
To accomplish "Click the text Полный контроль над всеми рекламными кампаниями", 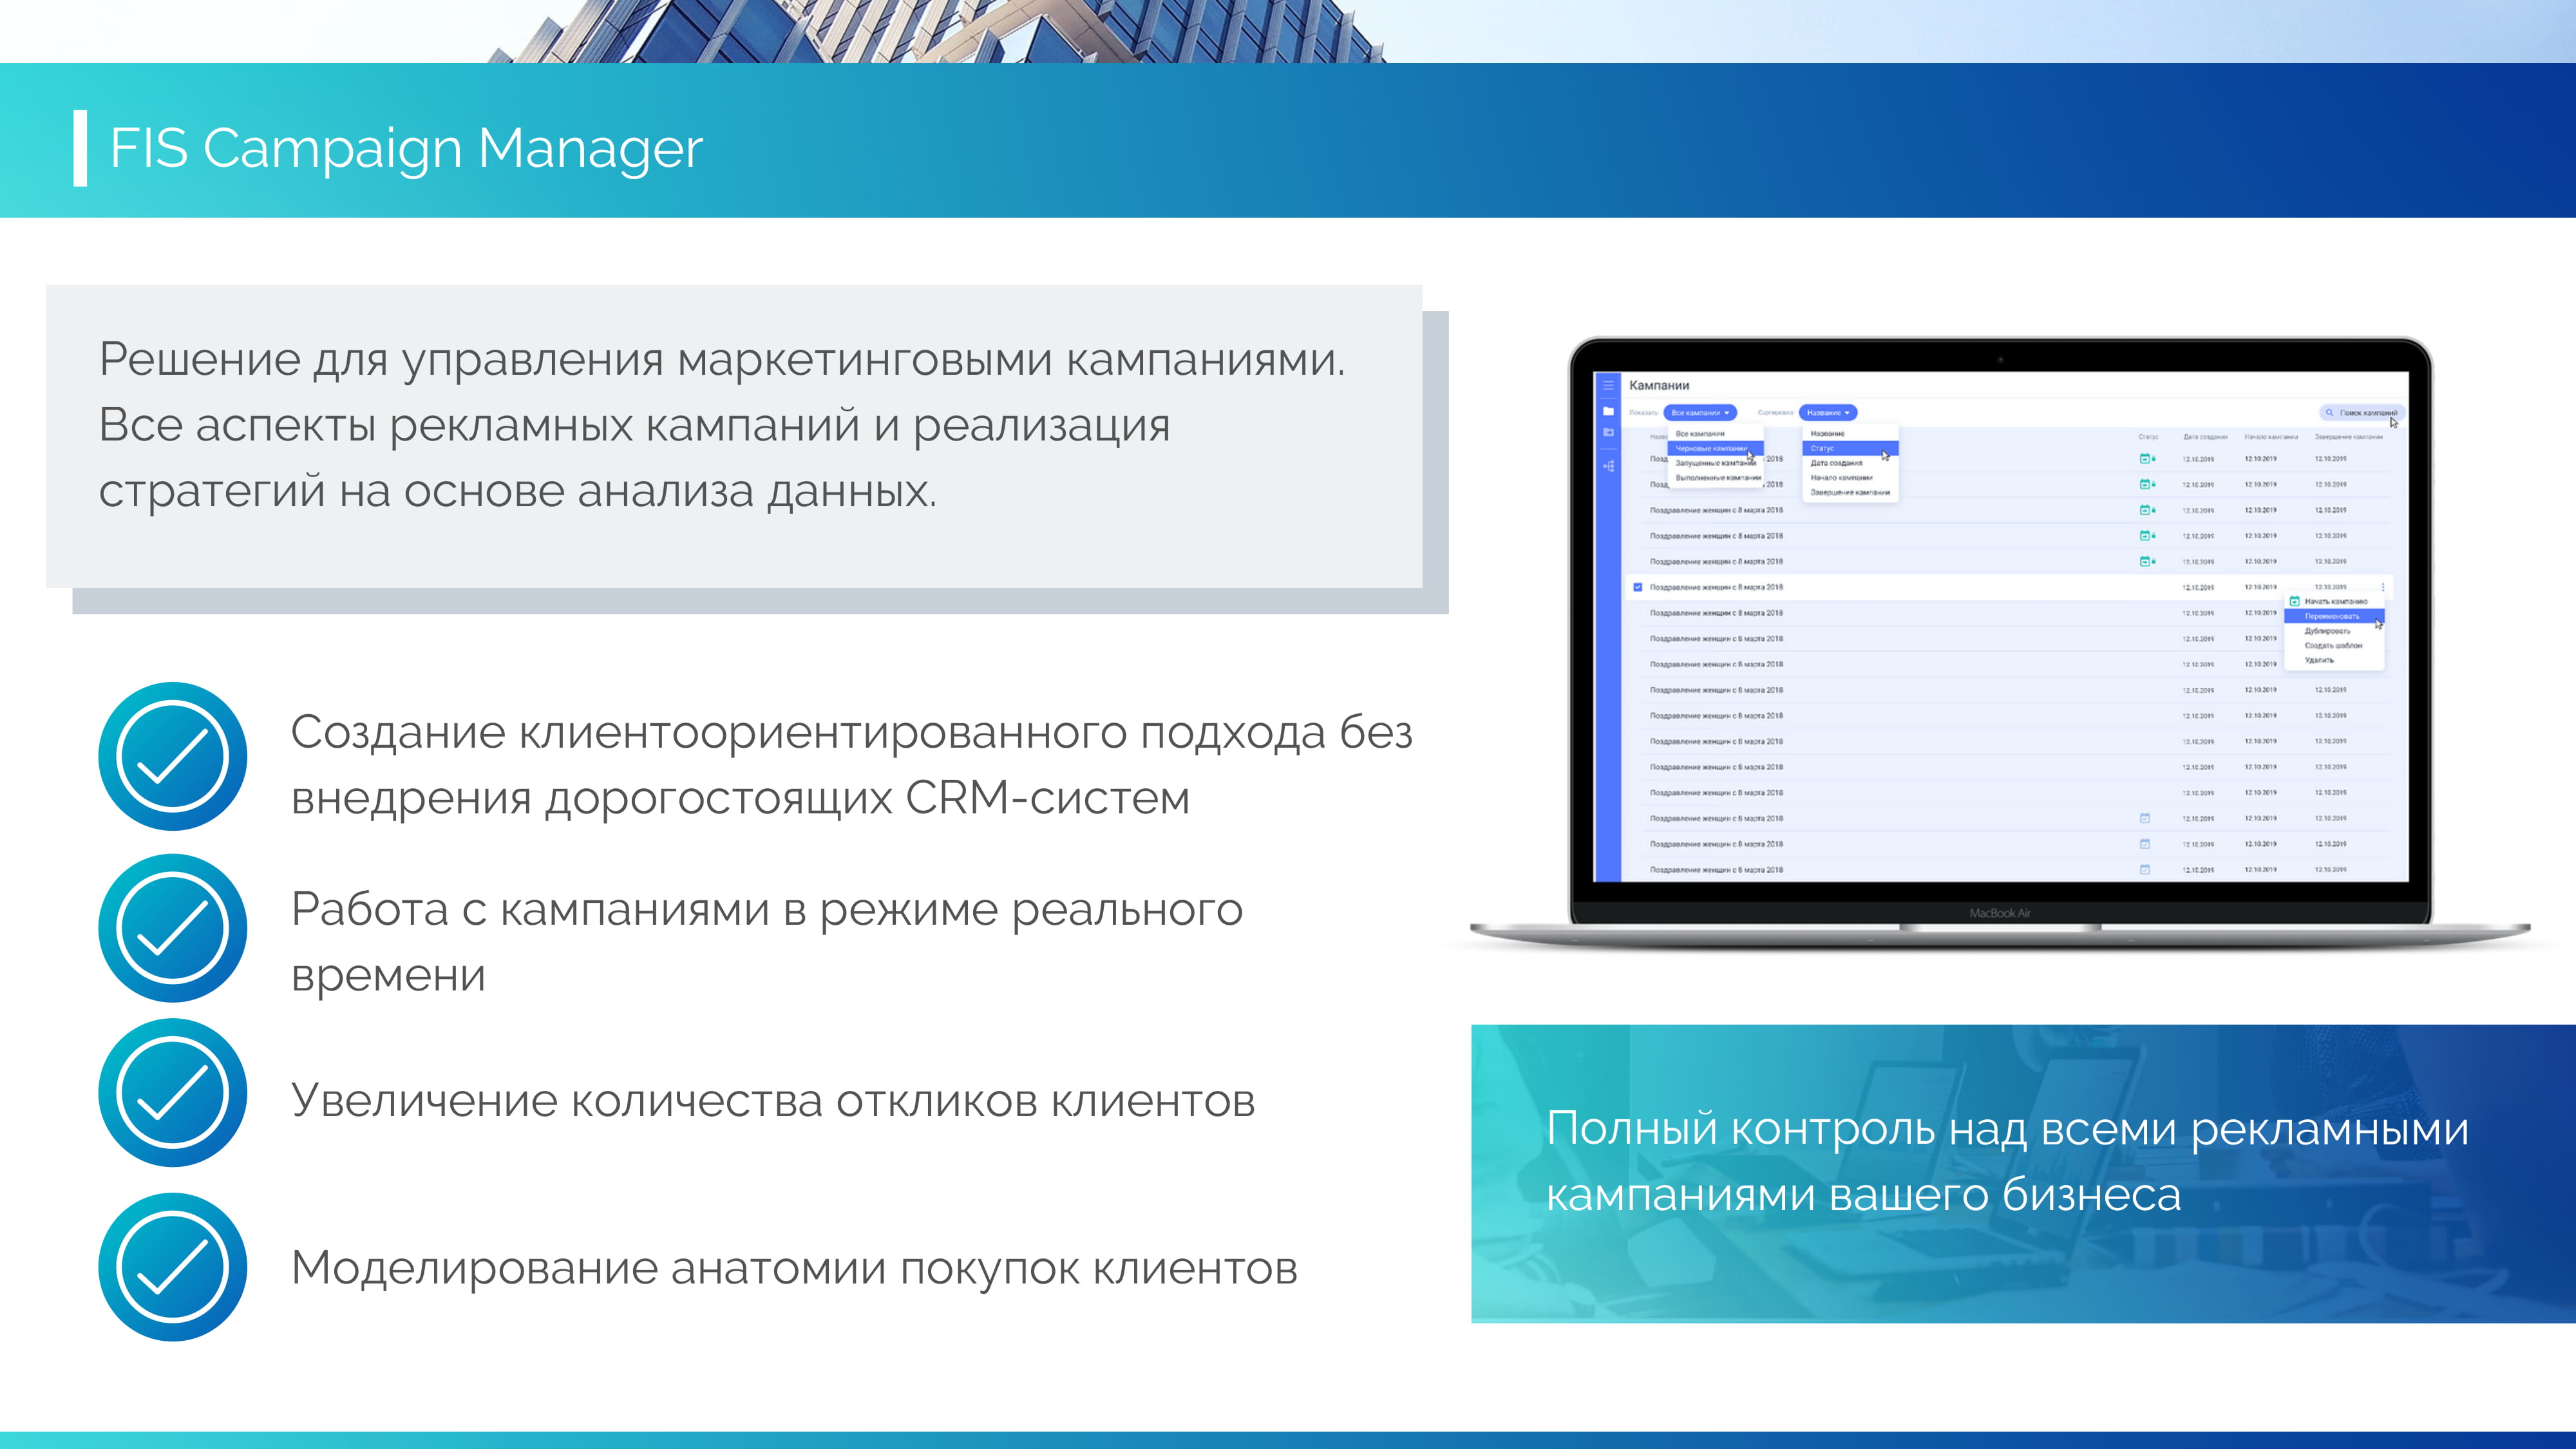I will pos(2007,1161).
